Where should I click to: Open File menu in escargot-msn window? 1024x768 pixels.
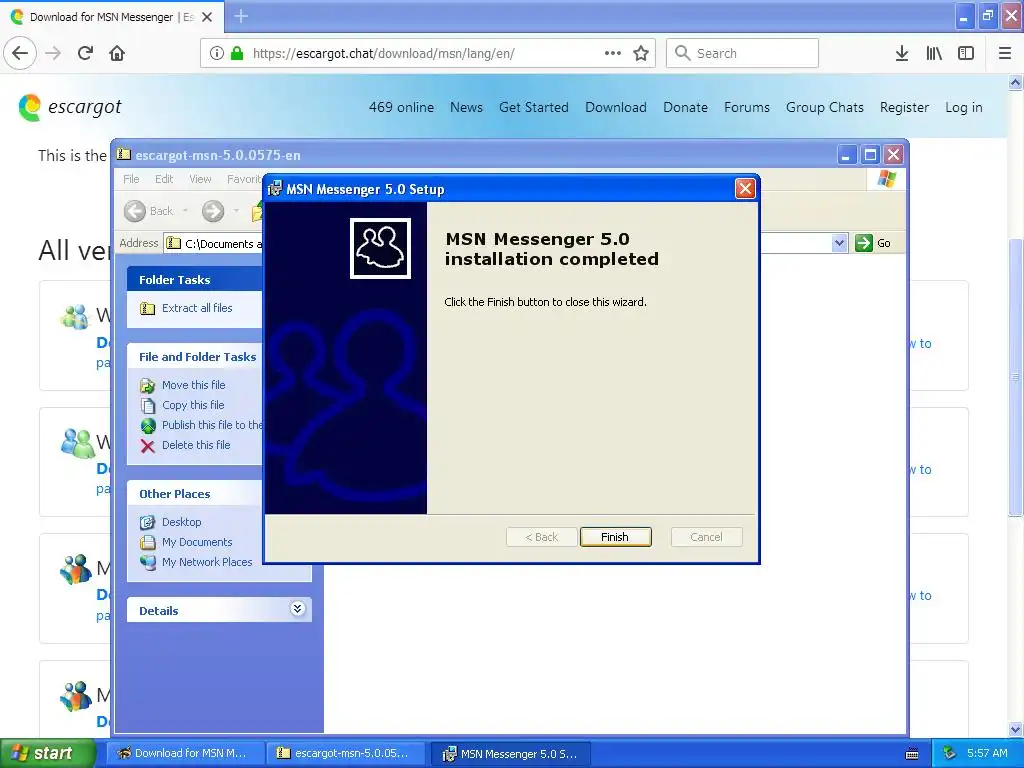point(131,179)
